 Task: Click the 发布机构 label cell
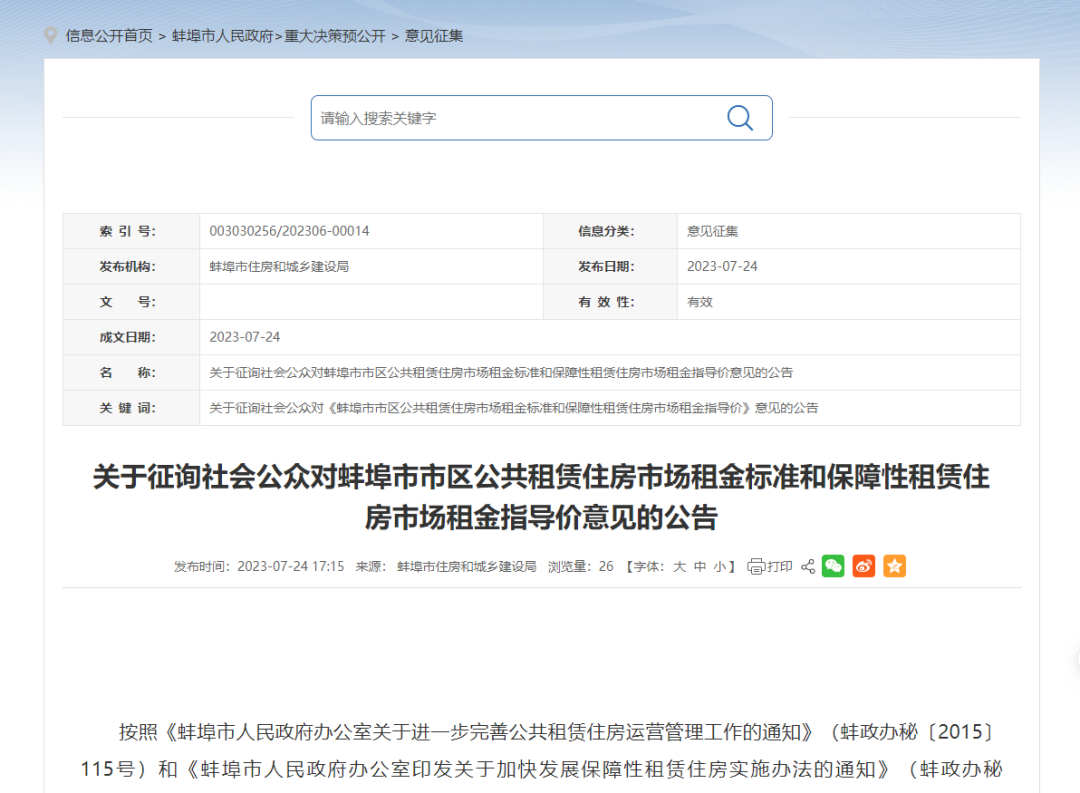click(x=131, y=267)
